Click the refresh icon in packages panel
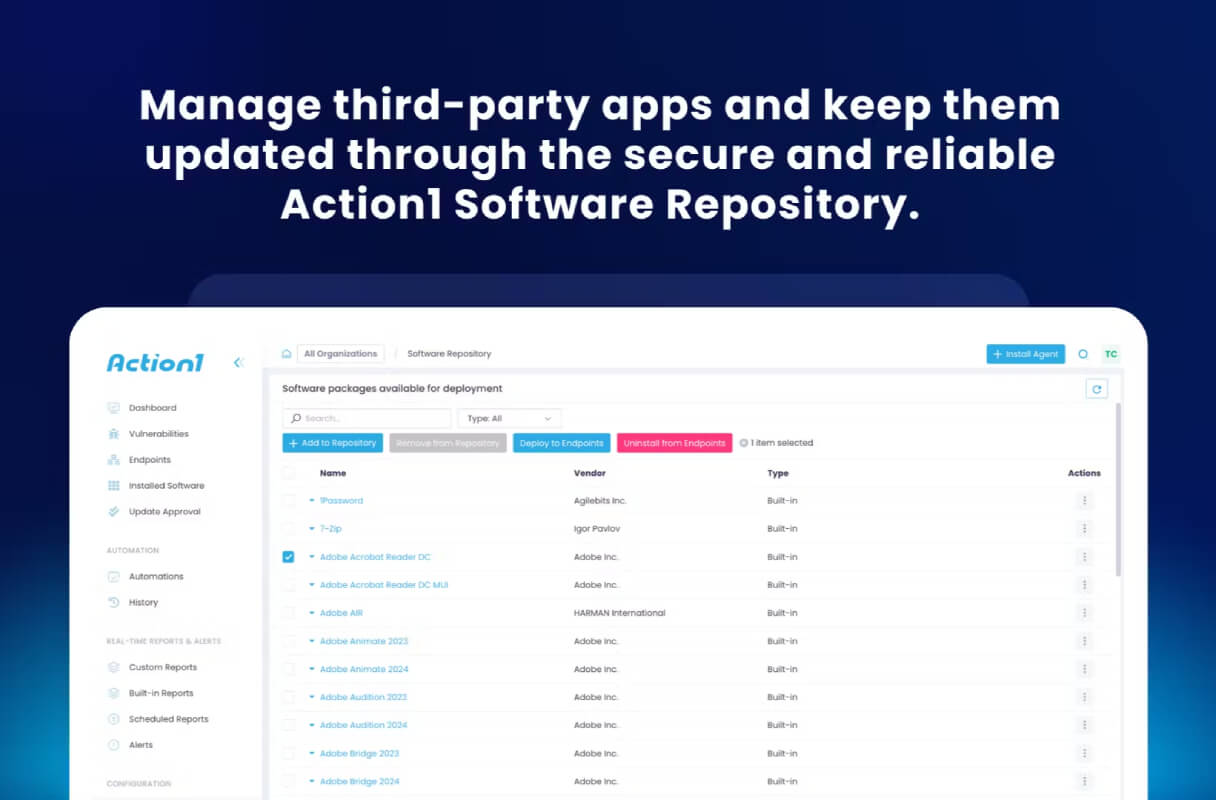The image size is (1216, 800). [1096, 389]
